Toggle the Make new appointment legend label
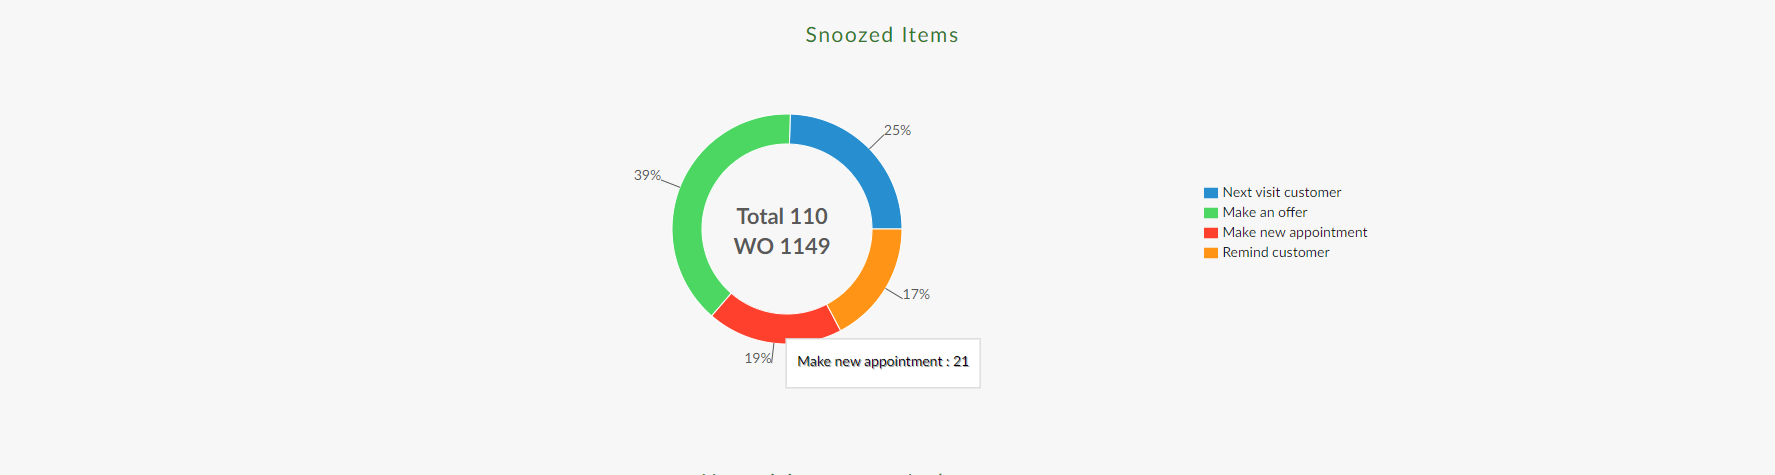Viewport: 1775px width, 475px height. [x=1294, y=232]
